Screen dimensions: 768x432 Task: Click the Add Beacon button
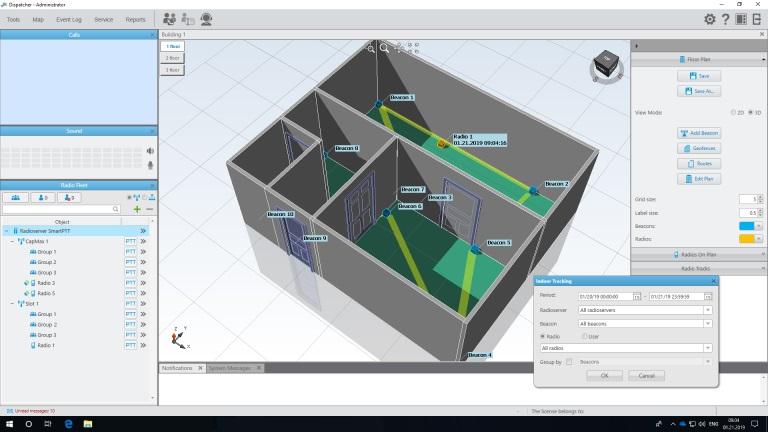click(699, 133)
